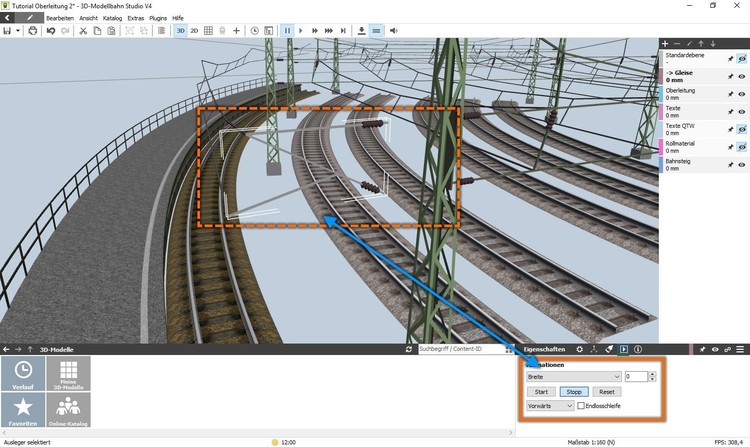750x447 pixels.
Task: Toggle the highlighted panel bar icon
Action: (376, 31)
